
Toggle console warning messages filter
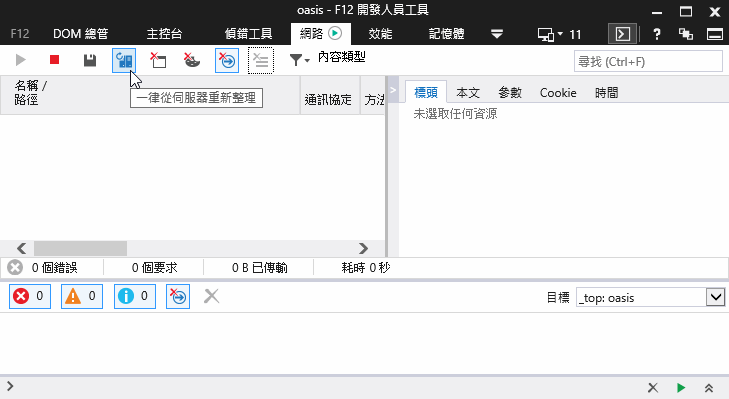coord(82,296)
